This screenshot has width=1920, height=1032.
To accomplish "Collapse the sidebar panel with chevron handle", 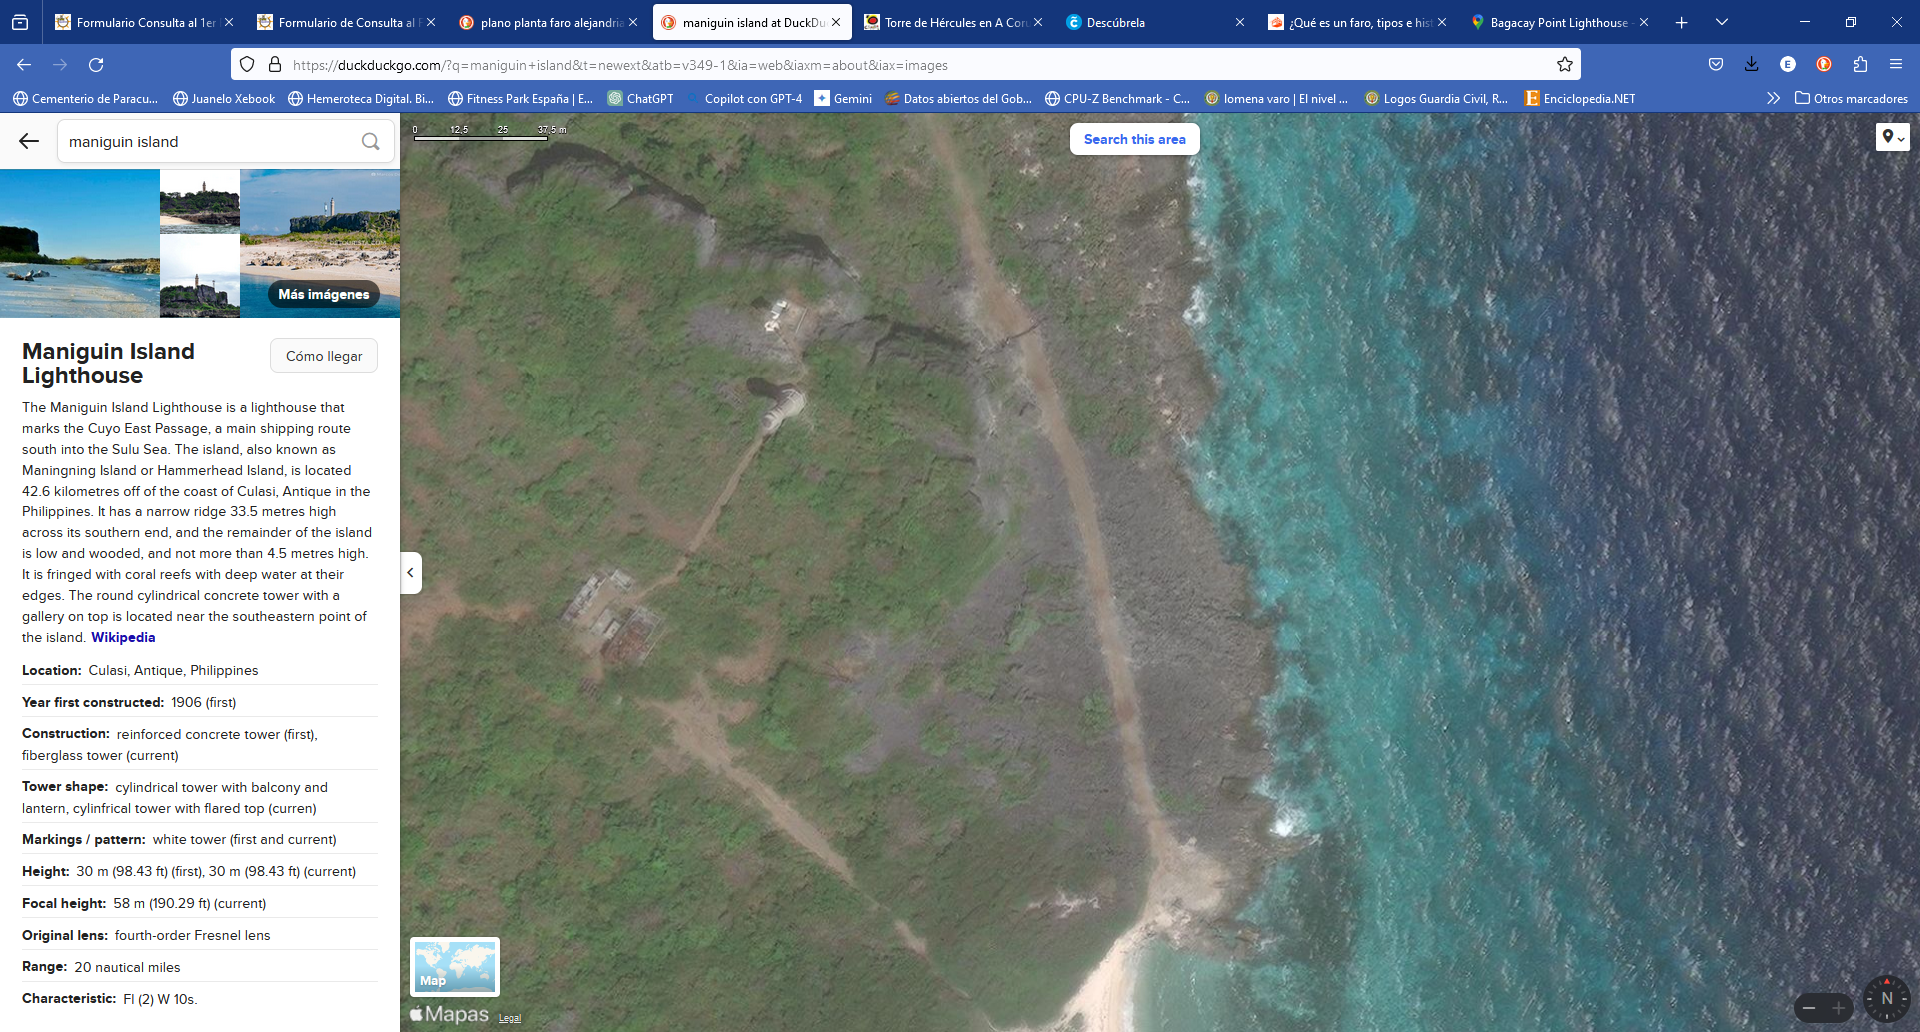I will coord(410,573).
